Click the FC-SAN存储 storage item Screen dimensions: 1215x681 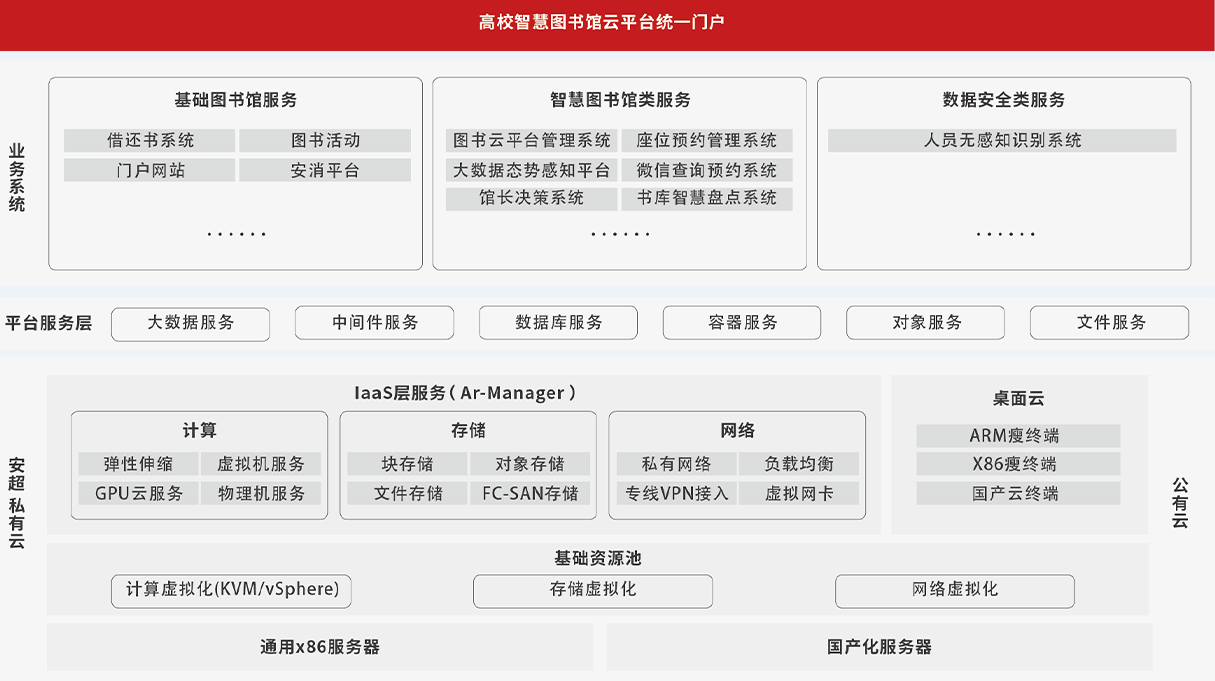coord(530,494)
